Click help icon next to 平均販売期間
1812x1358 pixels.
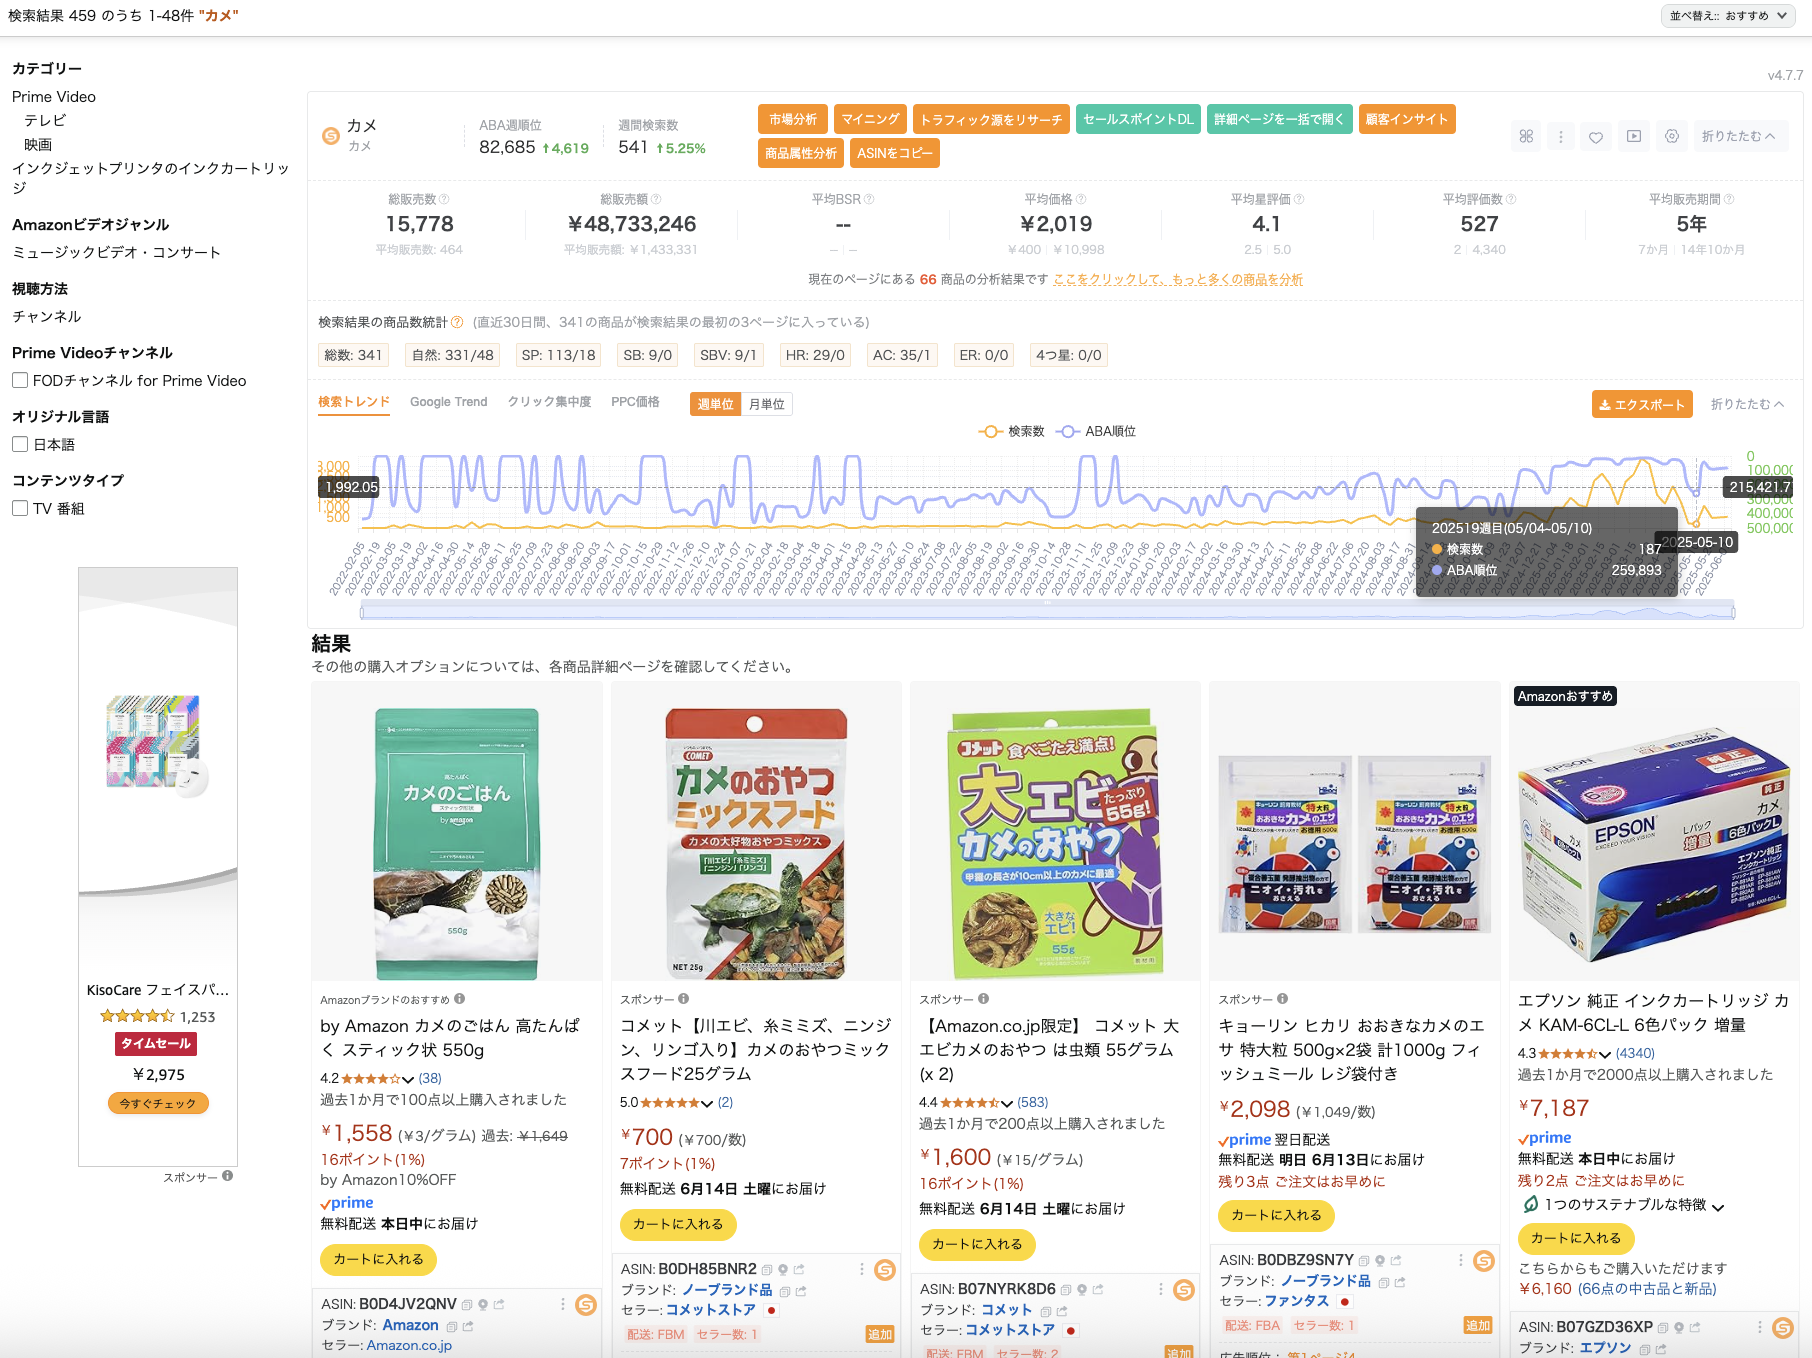click(1729, 199)
